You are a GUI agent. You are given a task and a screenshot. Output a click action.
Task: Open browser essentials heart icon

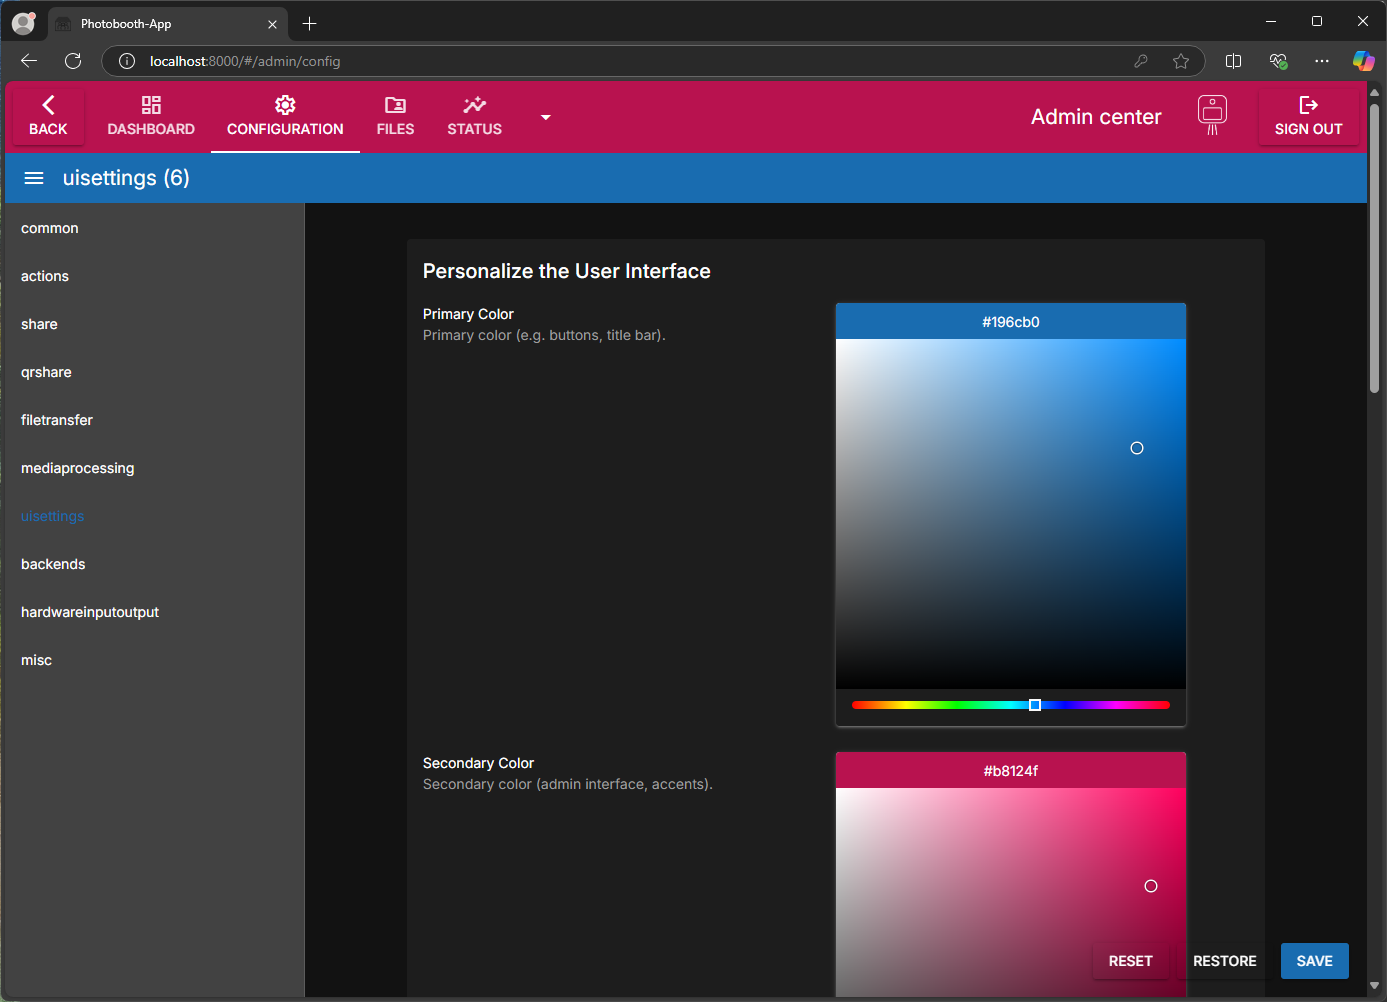click(1278, 61)
